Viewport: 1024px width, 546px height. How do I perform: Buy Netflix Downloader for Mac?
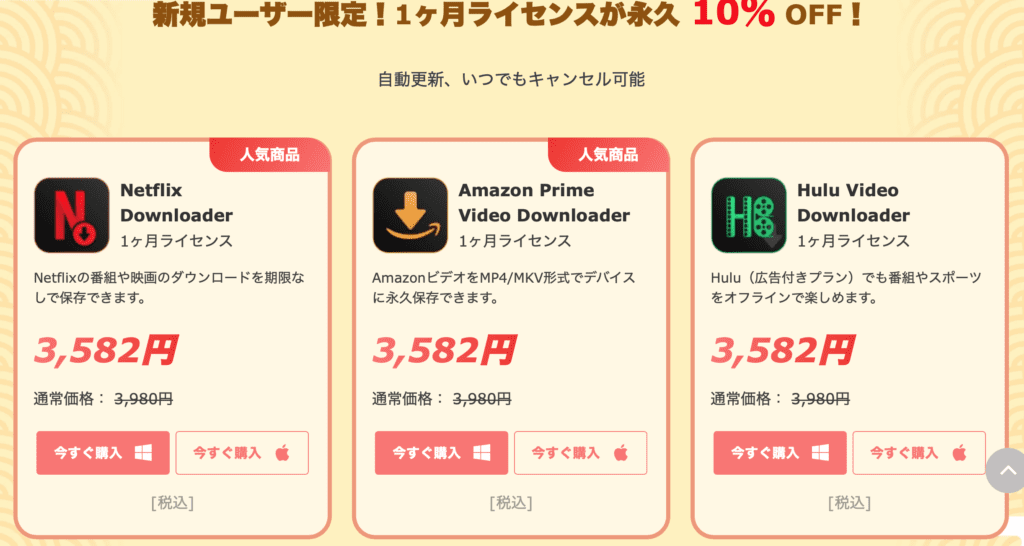tap(242, 453)
